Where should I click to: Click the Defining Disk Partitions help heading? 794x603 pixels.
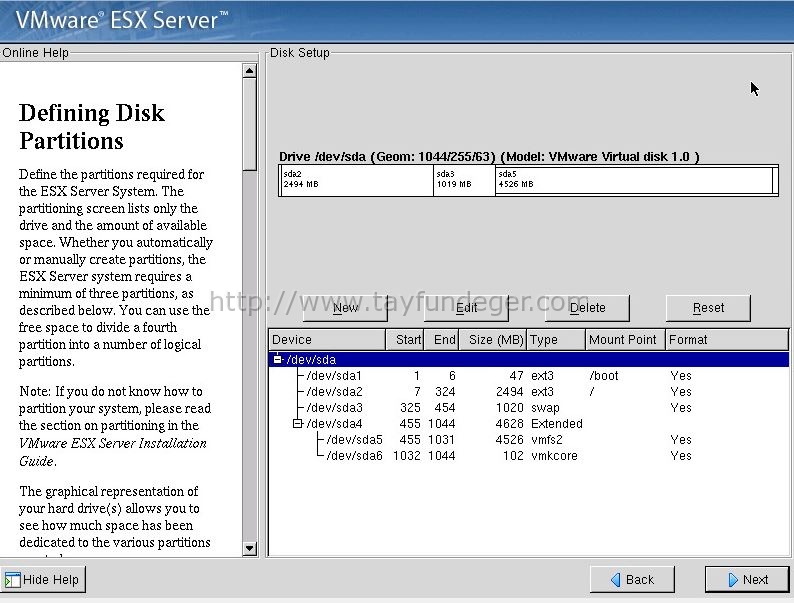click(x=92, y=127)
